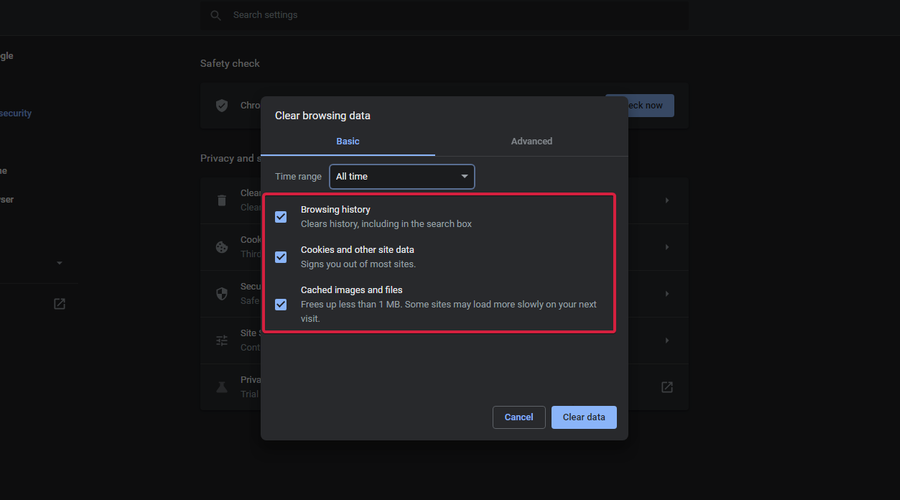Image resolution: width=900 pixels, height=500 pixels.
Task: Click the magnifier icon in settings search
Action: pos(216,15)
